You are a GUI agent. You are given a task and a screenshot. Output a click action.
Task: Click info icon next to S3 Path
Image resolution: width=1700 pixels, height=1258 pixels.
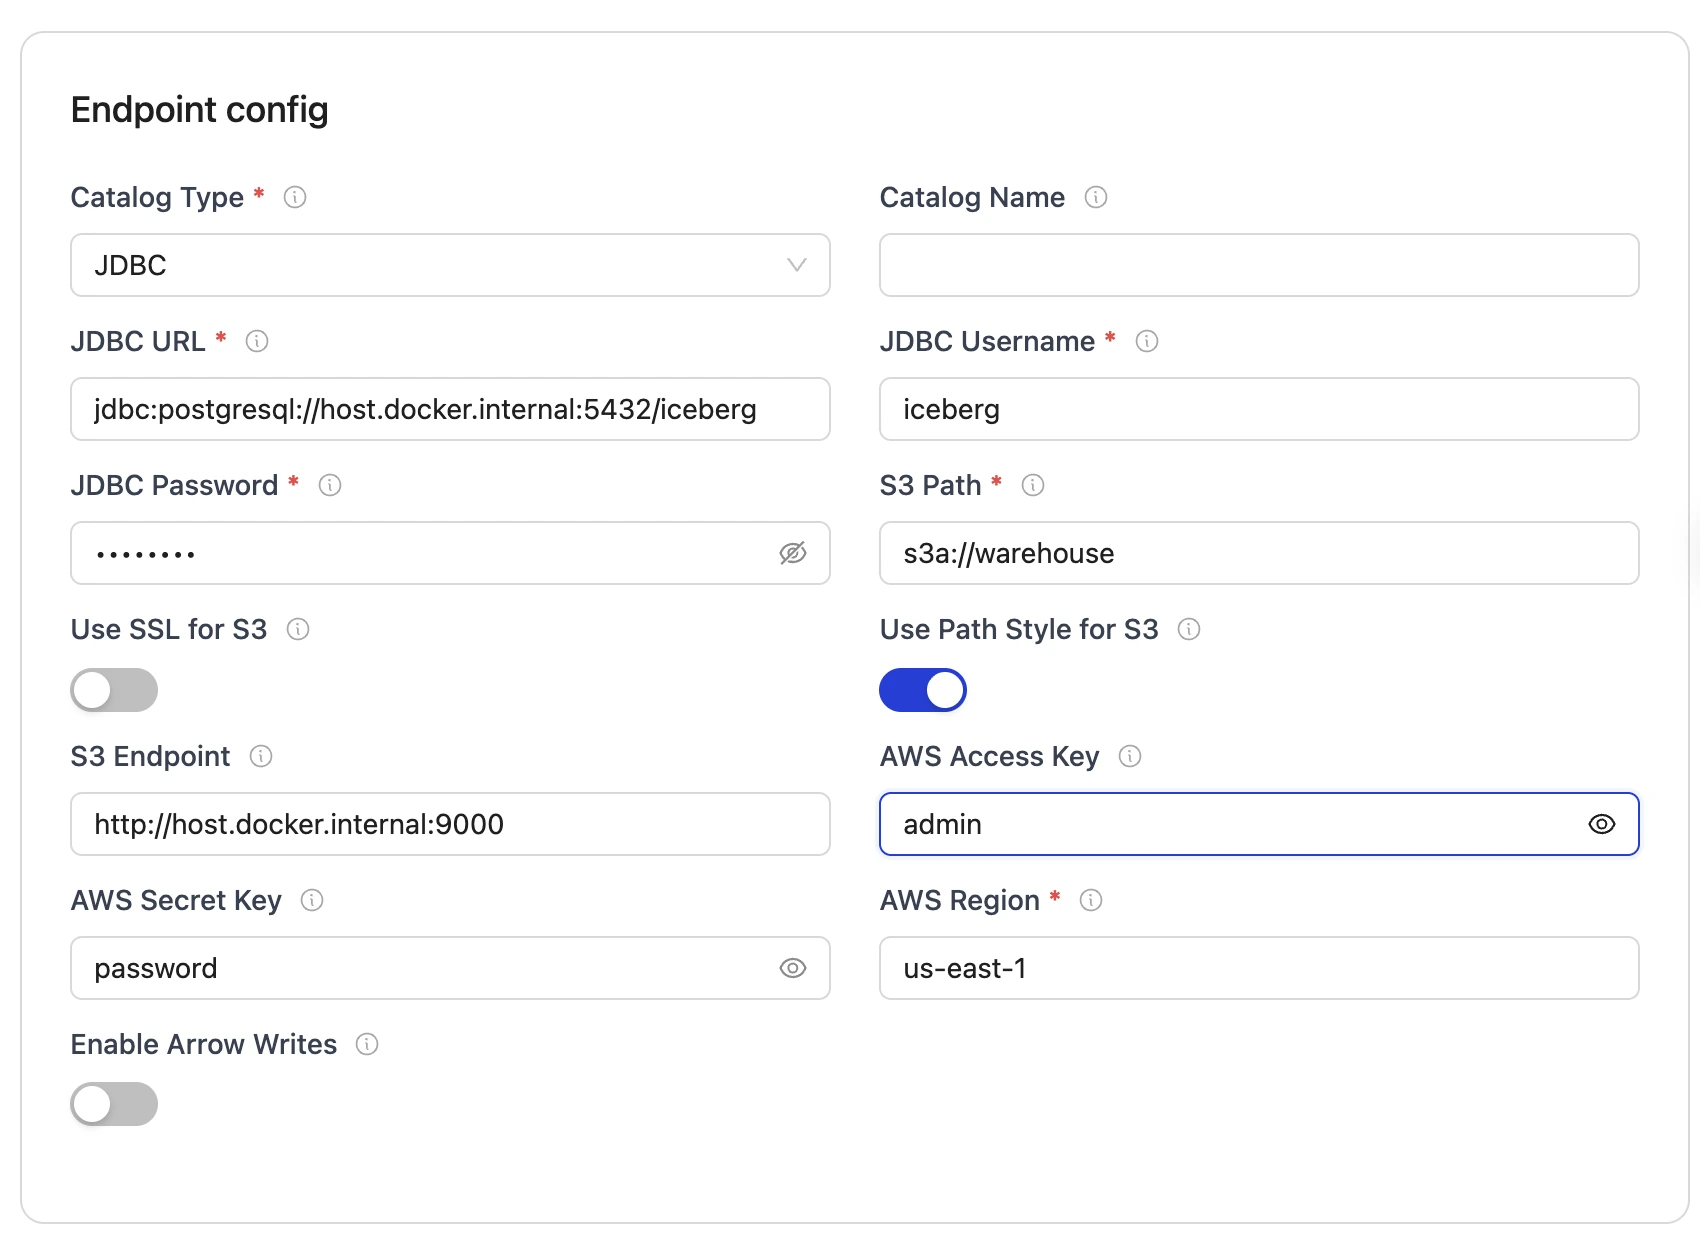tap(1033, 485)
